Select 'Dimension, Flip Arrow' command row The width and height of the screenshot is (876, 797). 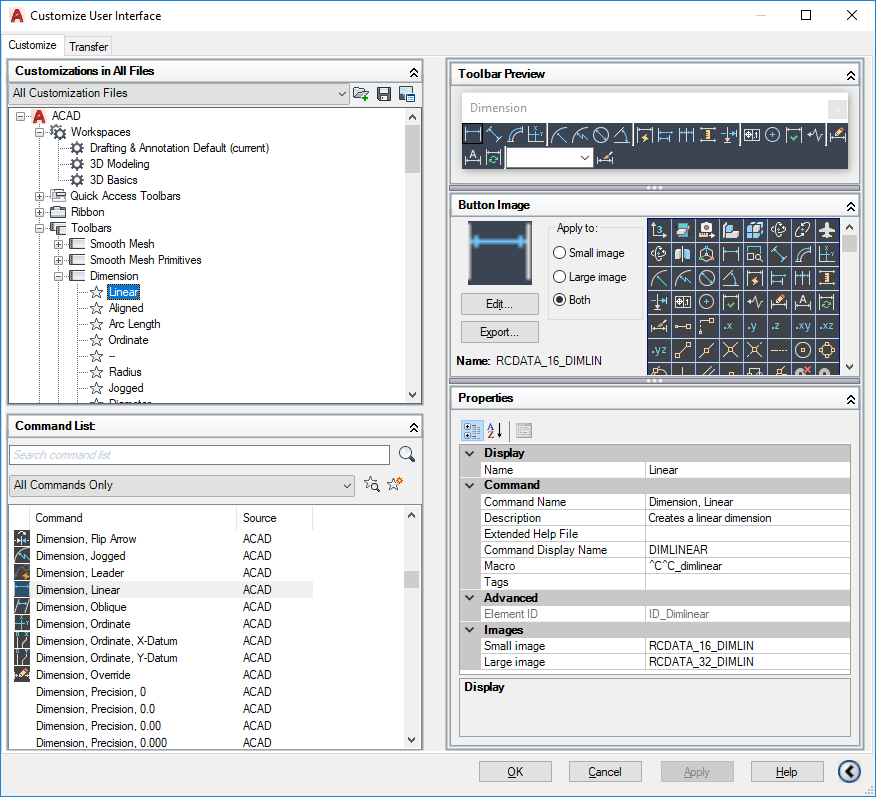pyautogui.click(x=163, y=539)
